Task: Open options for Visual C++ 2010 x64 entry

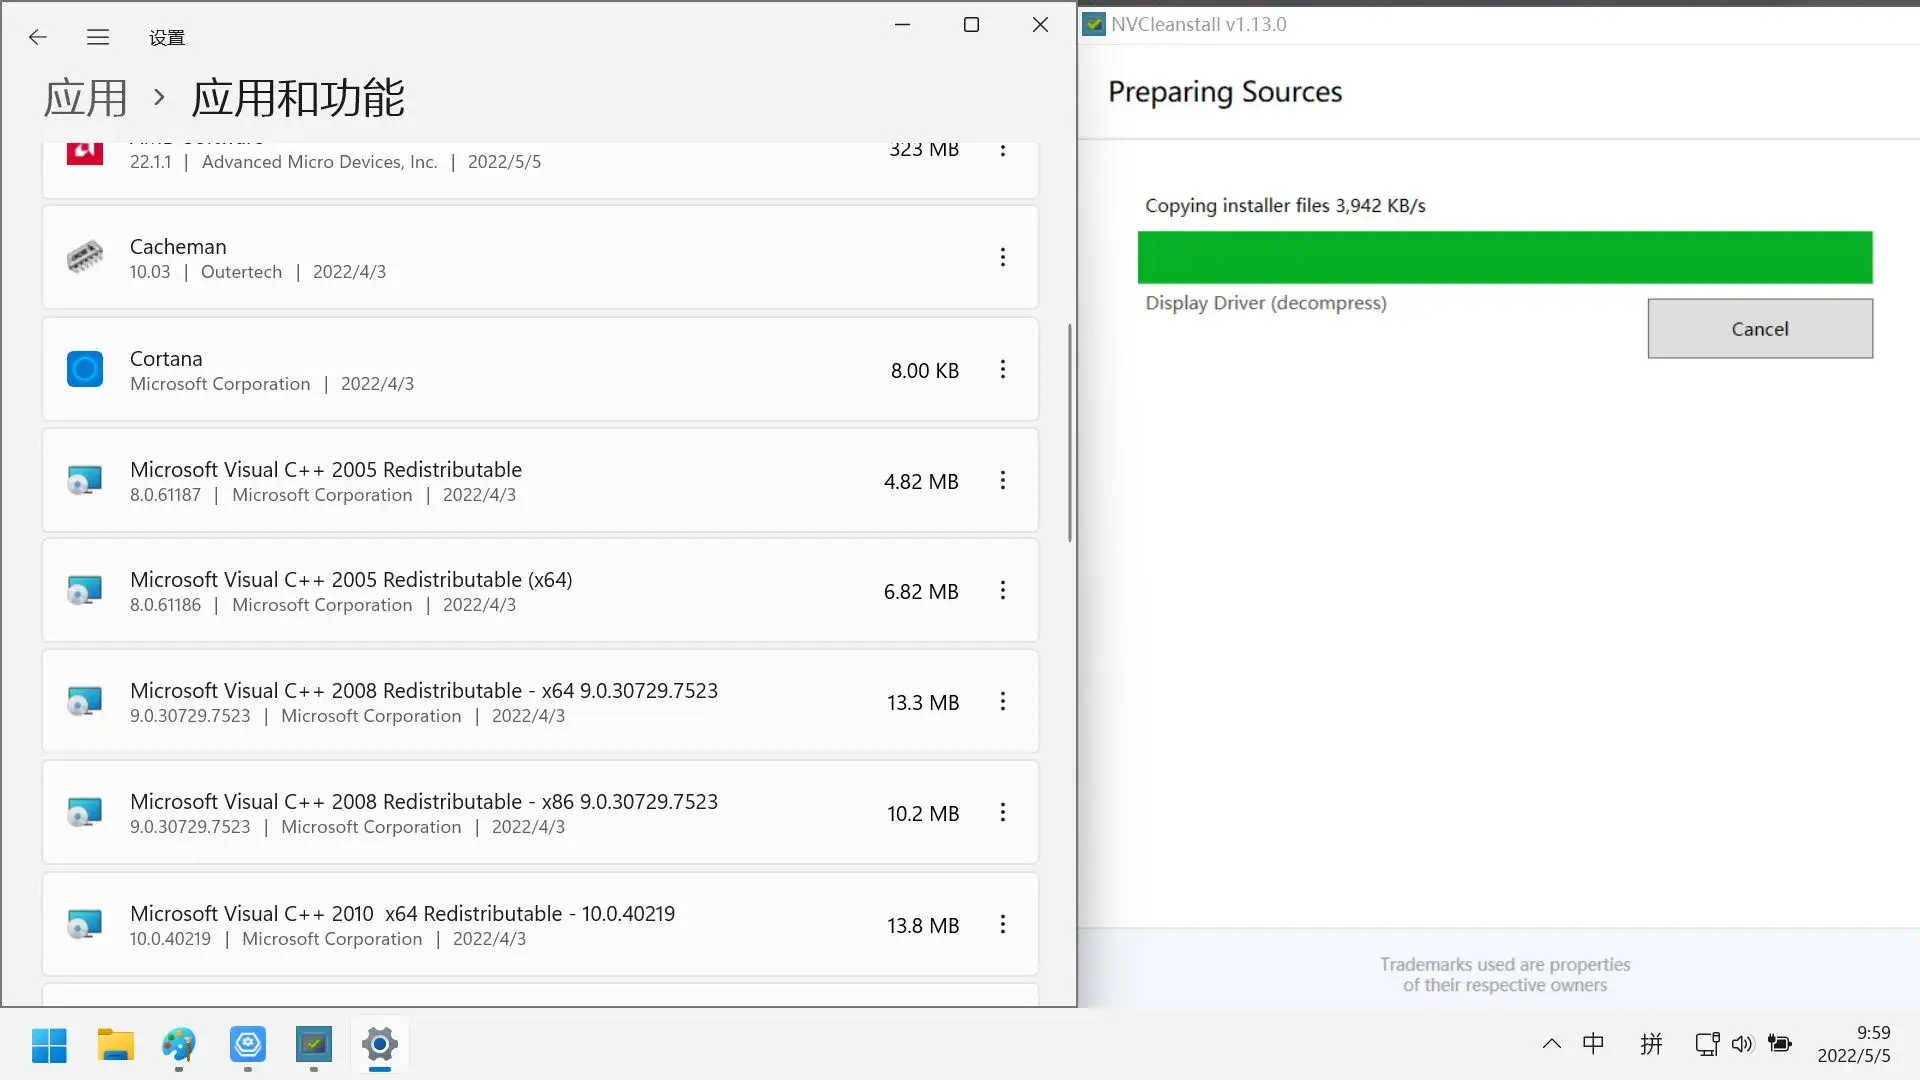Action: 1003,924
